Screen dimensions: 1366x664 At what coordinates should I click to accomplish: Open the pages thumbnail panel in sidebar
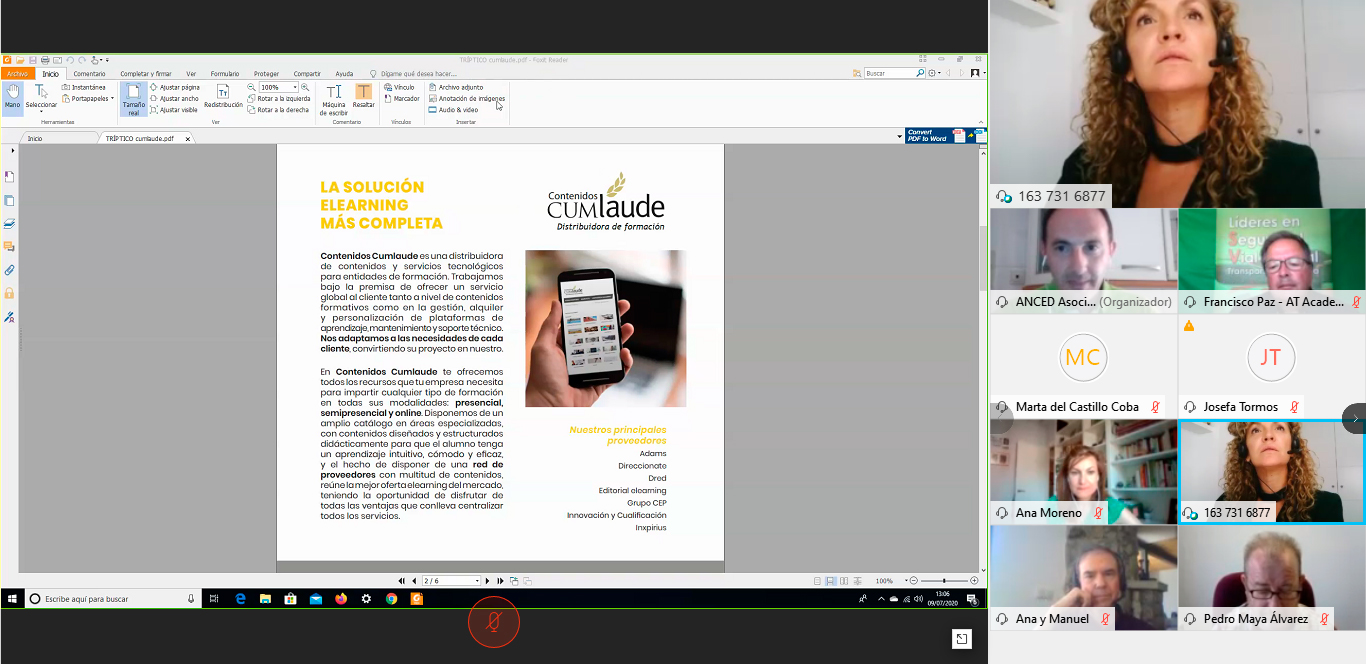tap(9, 200)
